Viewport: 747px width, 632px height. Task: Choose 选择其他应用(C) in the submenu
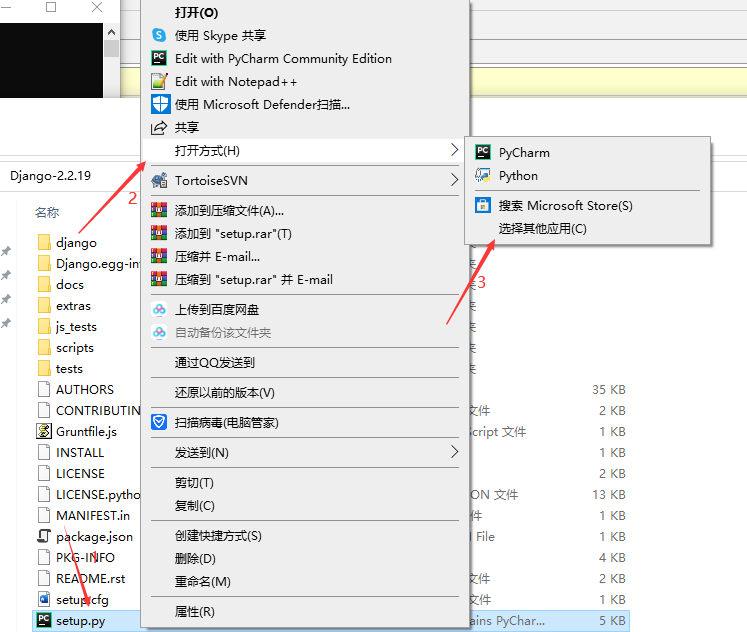click(542, 229)
